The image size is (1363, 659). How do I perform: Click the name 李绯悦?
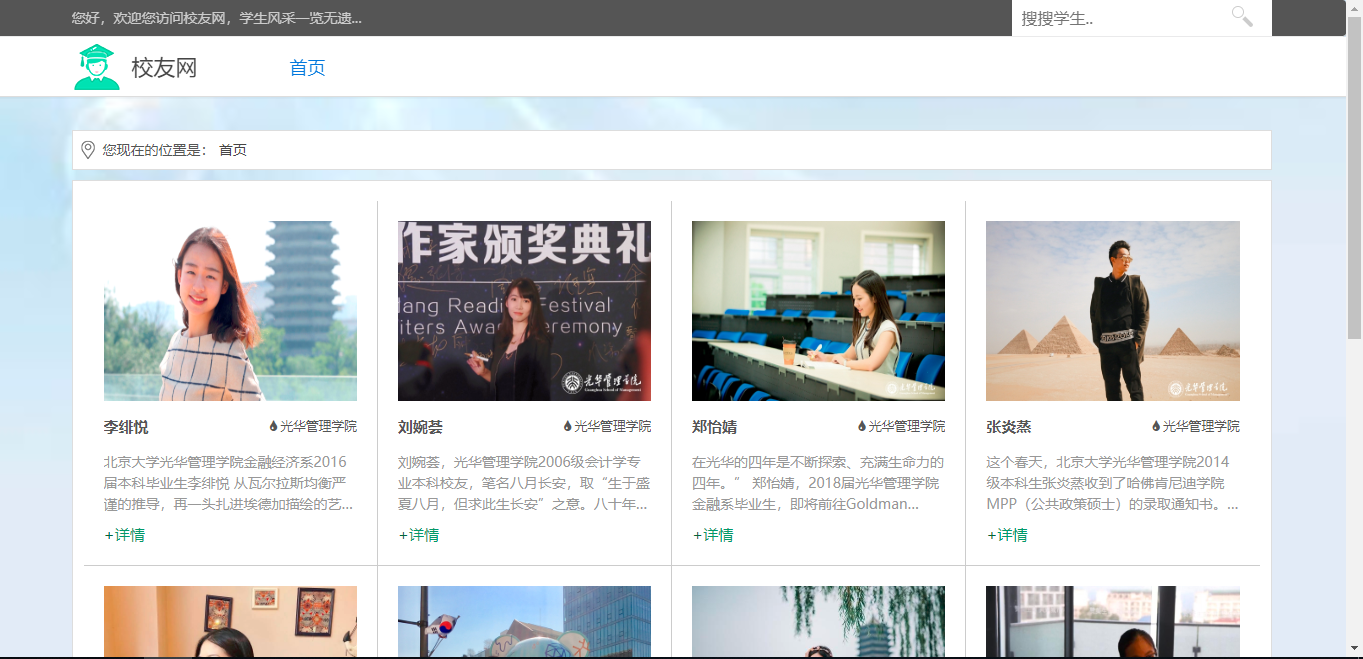pos(126,427)
